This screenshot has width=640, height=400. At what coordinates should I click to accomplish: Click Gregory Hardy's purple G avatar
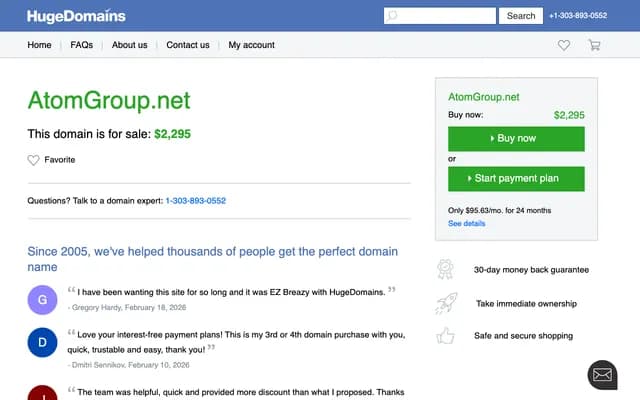42,299
